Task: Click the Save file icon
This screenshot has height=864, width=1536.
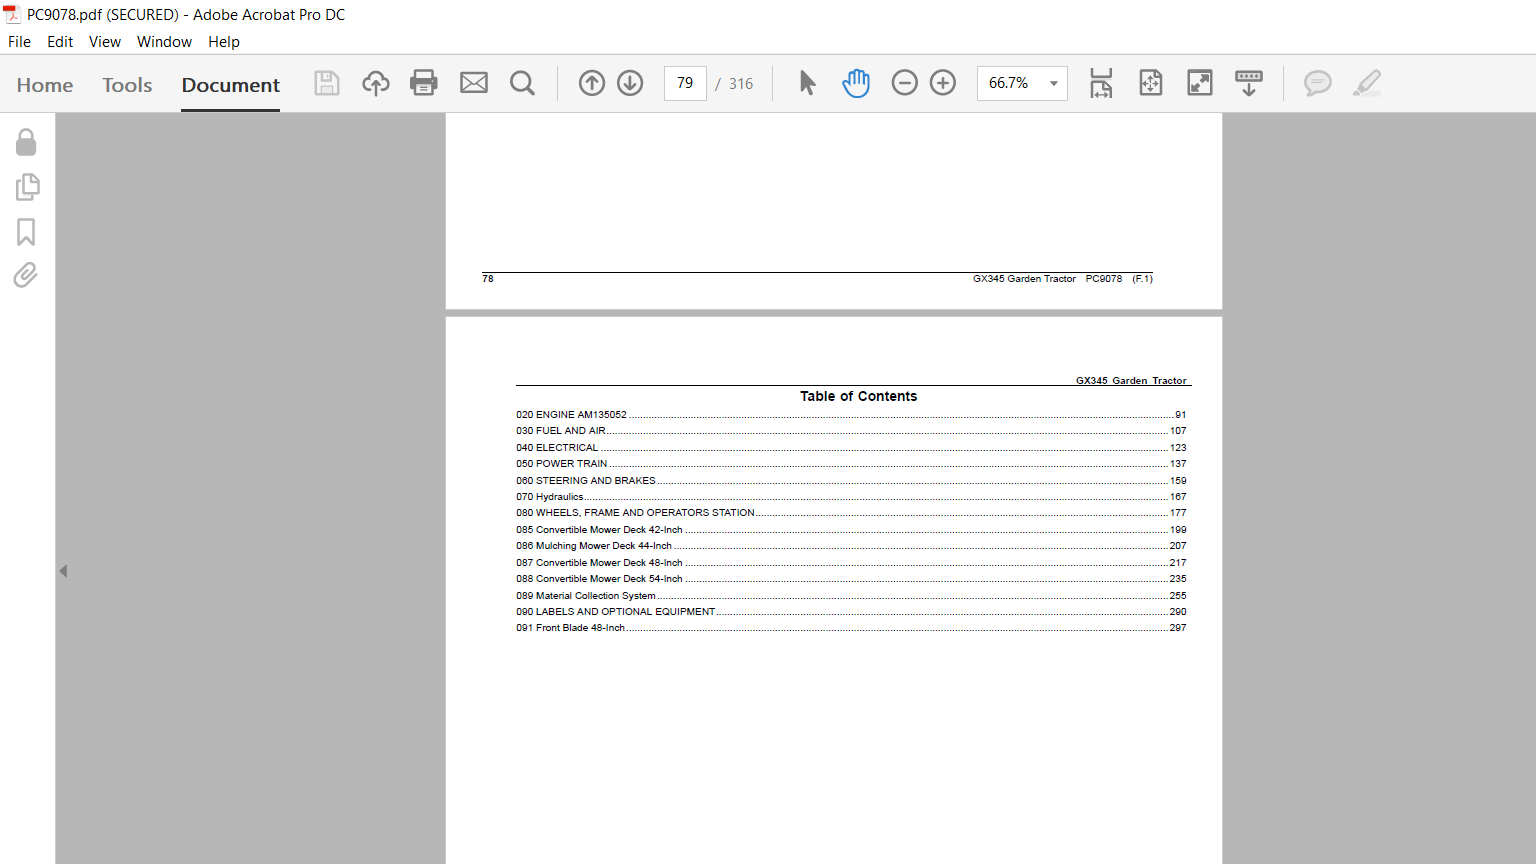Action: (327, 83)
